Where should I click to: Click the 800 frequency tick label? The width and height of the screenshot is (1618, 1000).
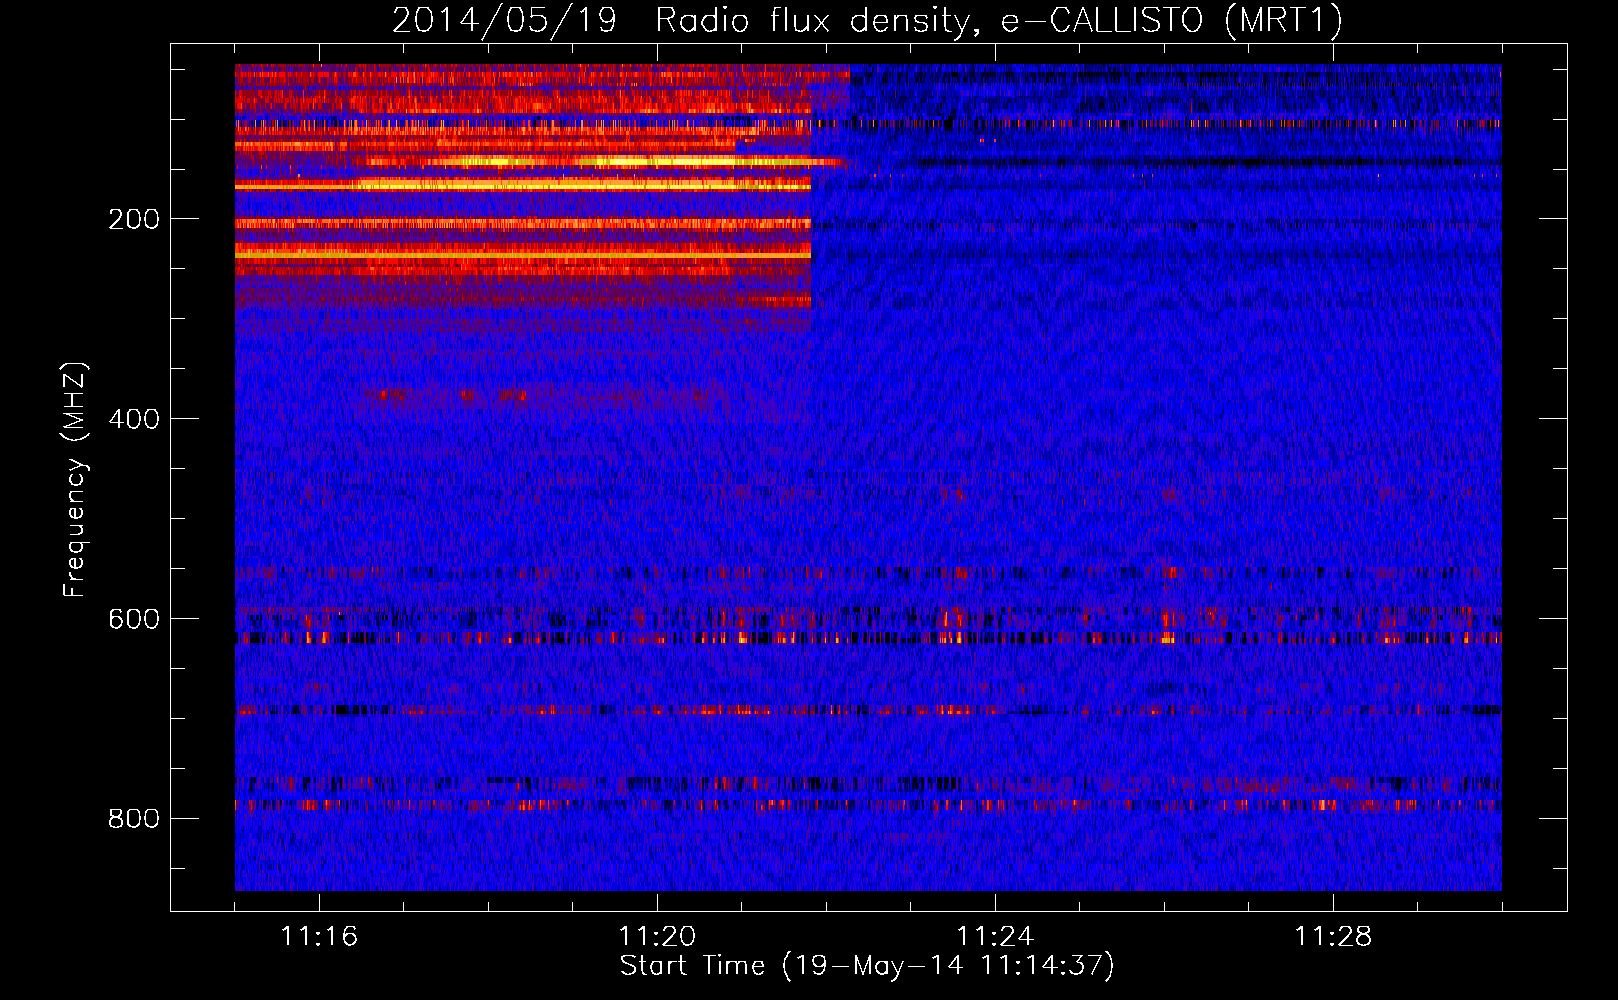(134, 819)
